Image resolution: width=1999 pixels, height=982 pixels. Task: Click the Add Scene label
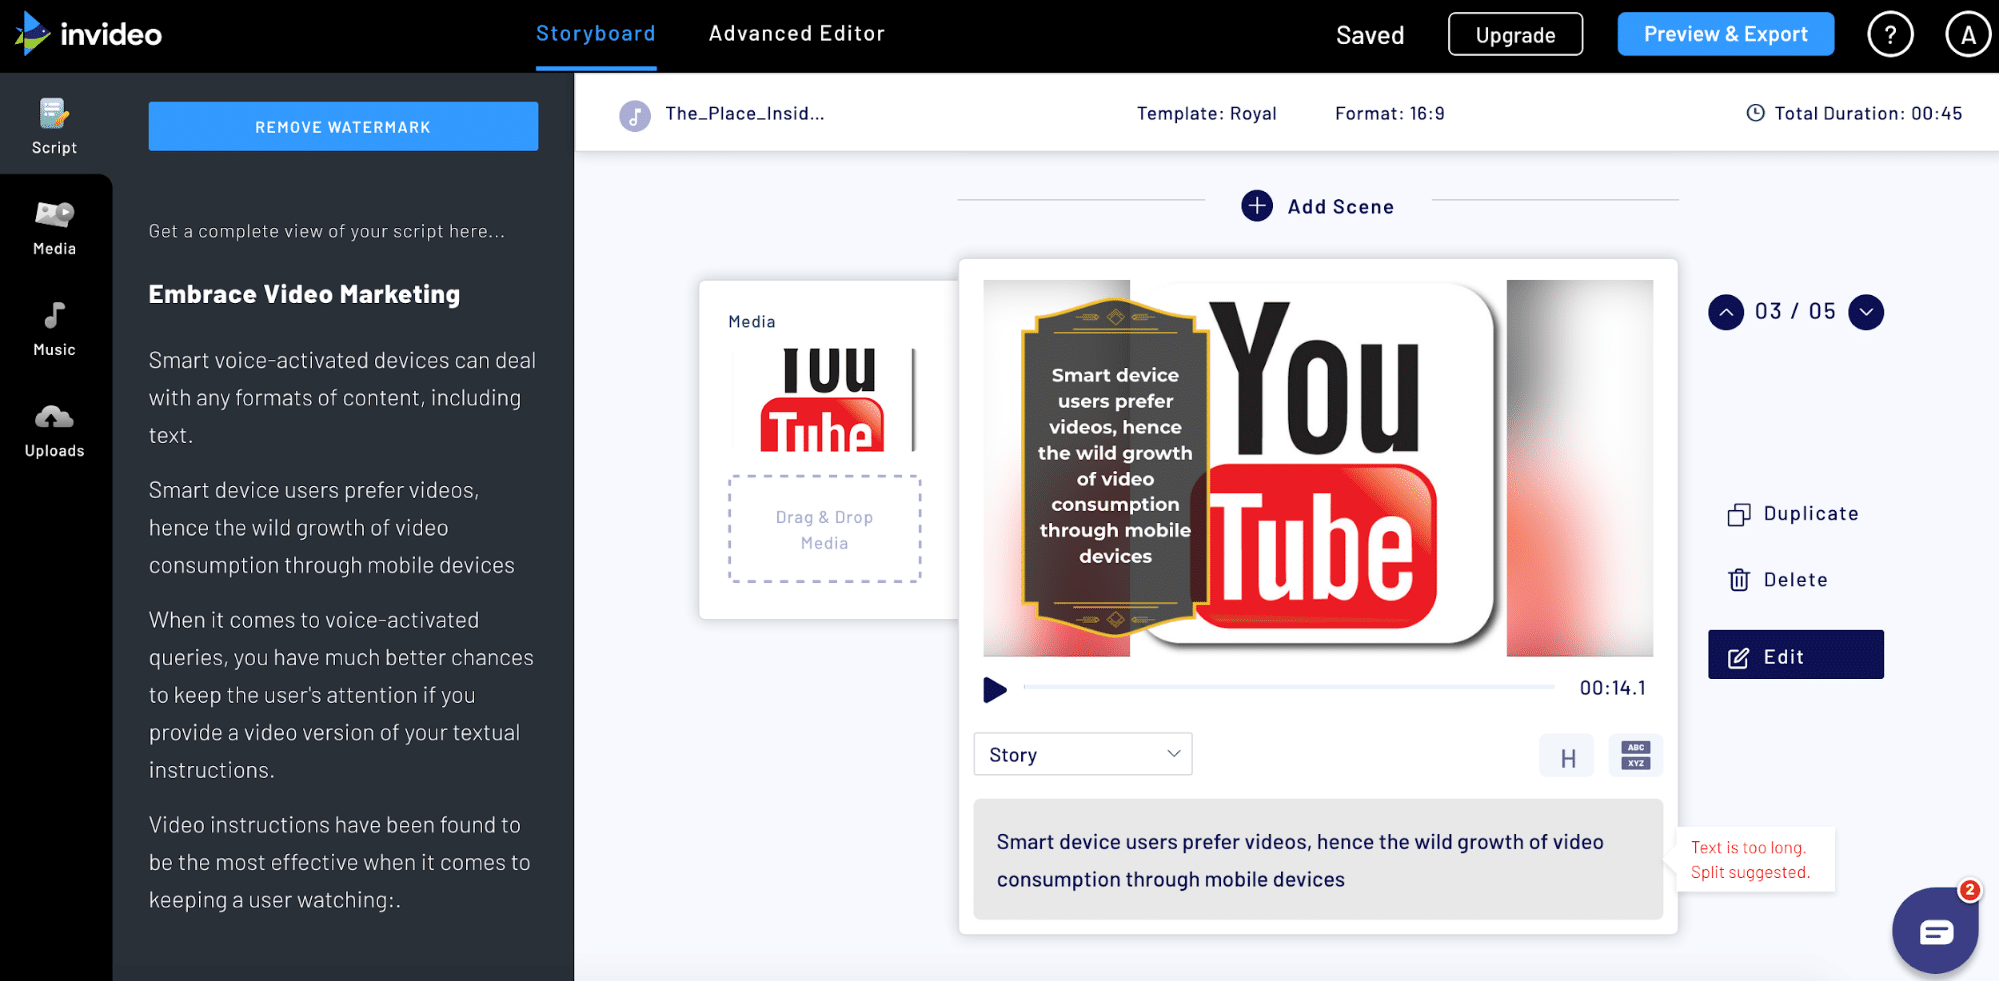[x=1340, y=207]
